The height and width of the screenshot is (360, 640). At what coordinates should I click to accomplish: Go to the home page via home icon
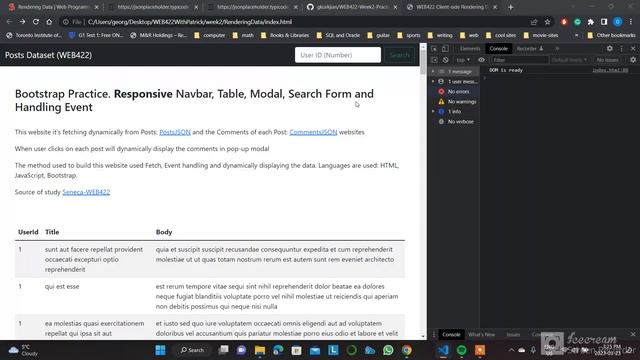(x=49, y=22)
